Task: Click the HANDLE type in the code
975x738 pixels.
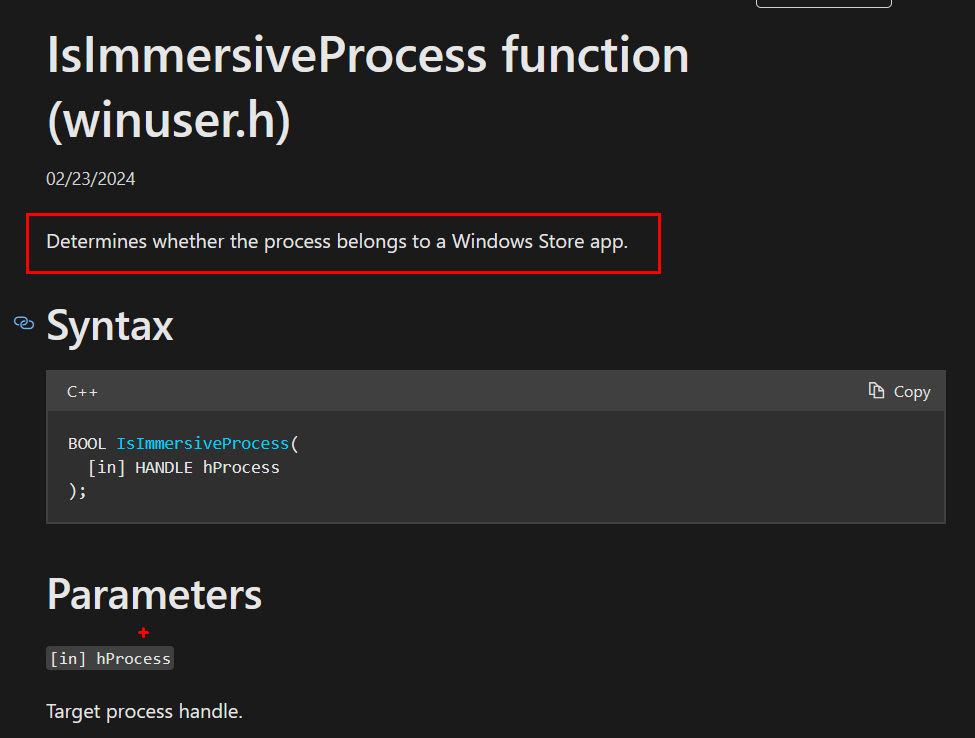Action: pos(164,467)
